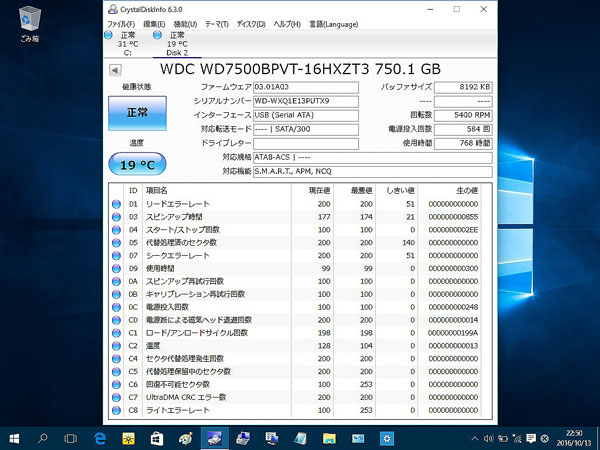Click the interface field USB (Serial ATA)
Viewport: 600px width, 450px height.
(x=306, y=115)
